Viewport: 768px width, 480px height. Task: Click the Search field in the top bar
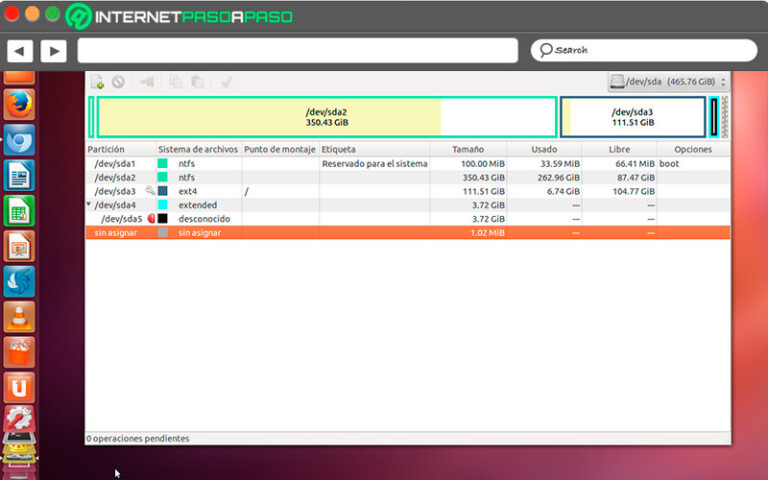[x=643, y=50]
